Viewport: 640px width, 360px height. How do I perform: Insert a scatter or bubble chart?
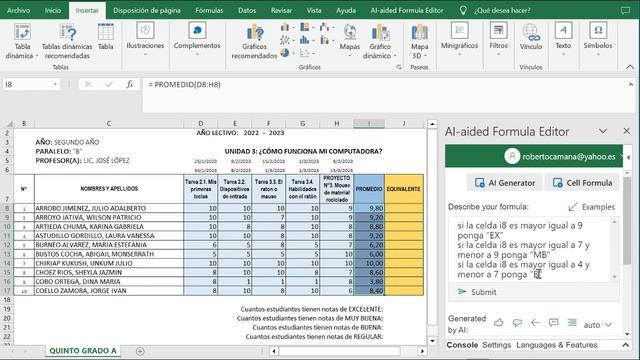click(x=306, y=53)
